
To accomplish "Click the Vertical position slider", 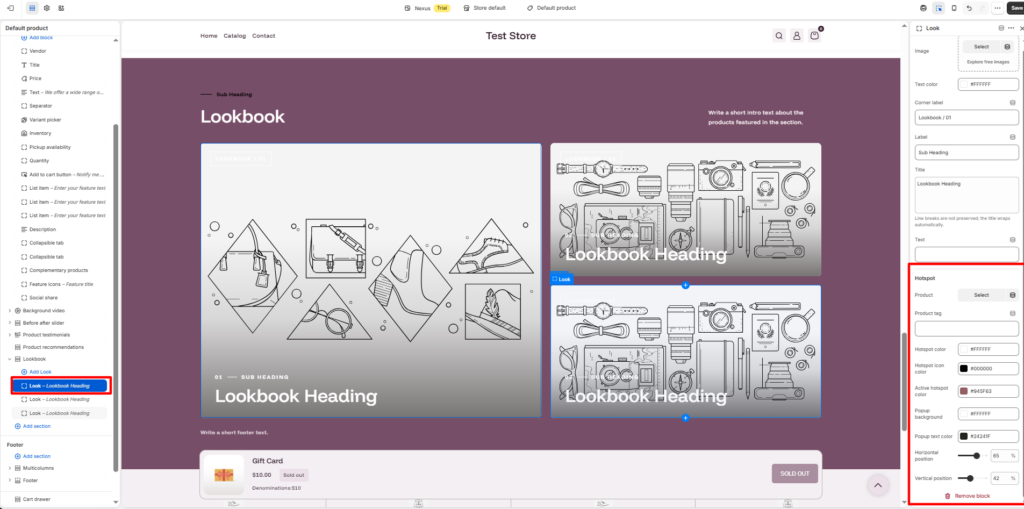I will point(971,478).
